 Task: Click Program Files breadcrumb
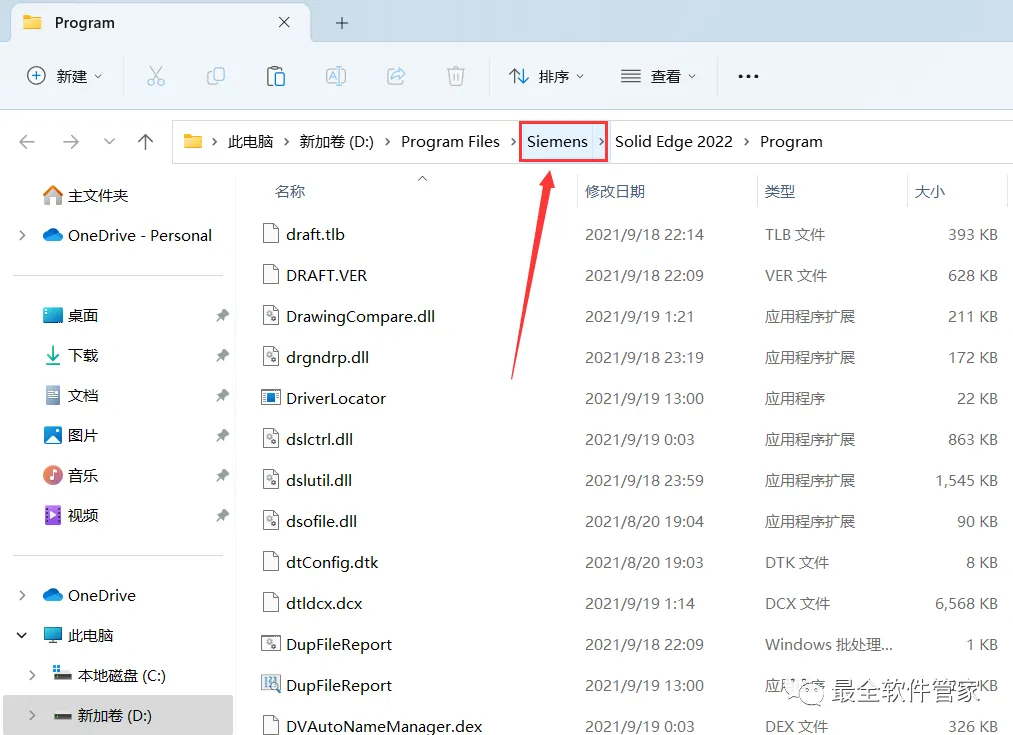pyautogui.click(x=450, y=141)
